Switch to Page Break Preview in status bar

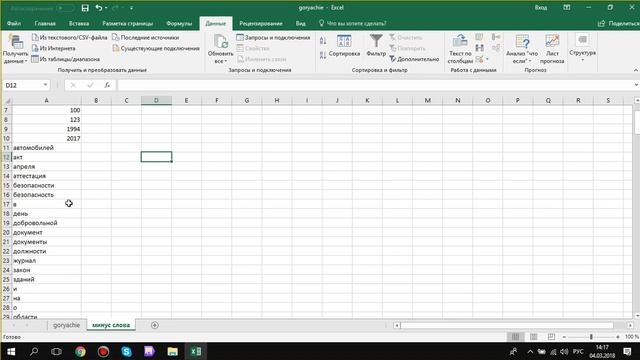click(x=551, y=337)
